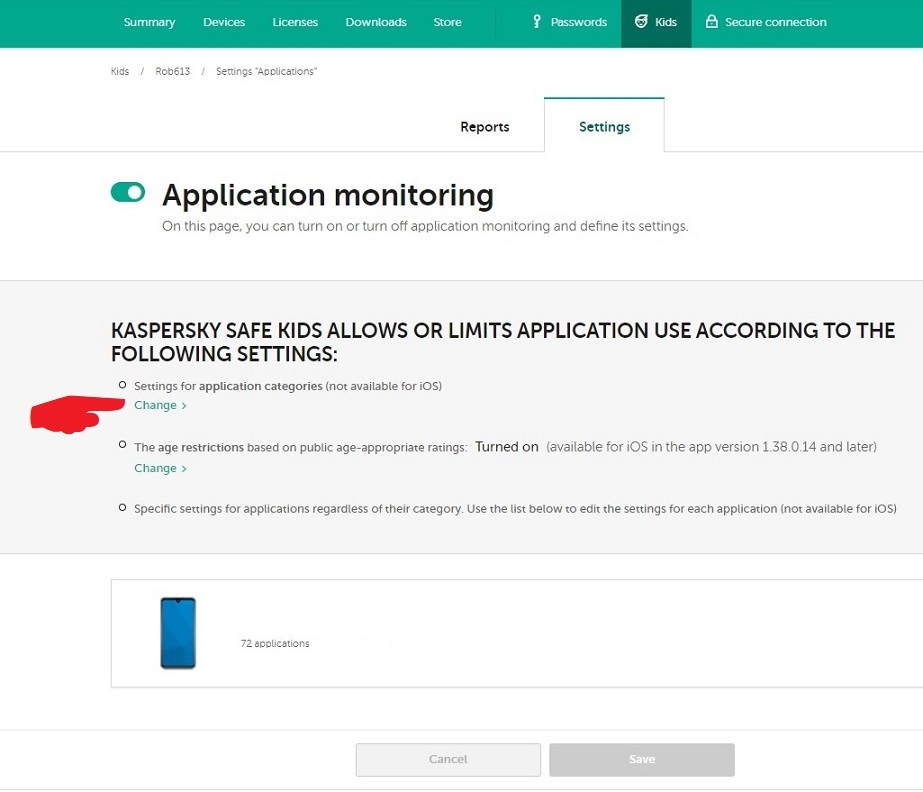Image resolution: width=923 pixels, height=792 pixels.
Task: Switch to the Reports tab
Action: pos(484,127)
